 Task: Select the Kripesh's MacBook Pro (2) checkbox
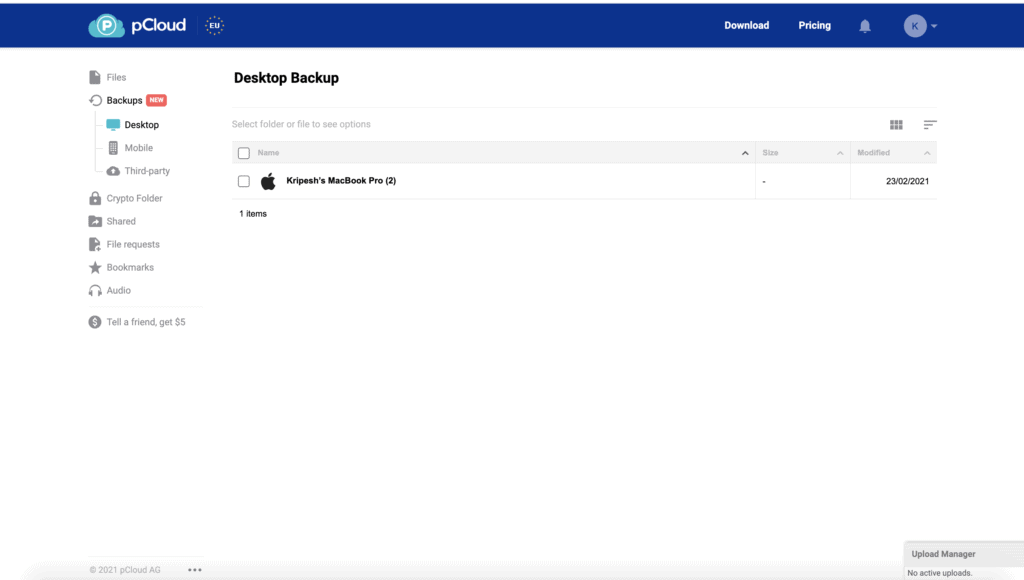[x=243, y=181]
